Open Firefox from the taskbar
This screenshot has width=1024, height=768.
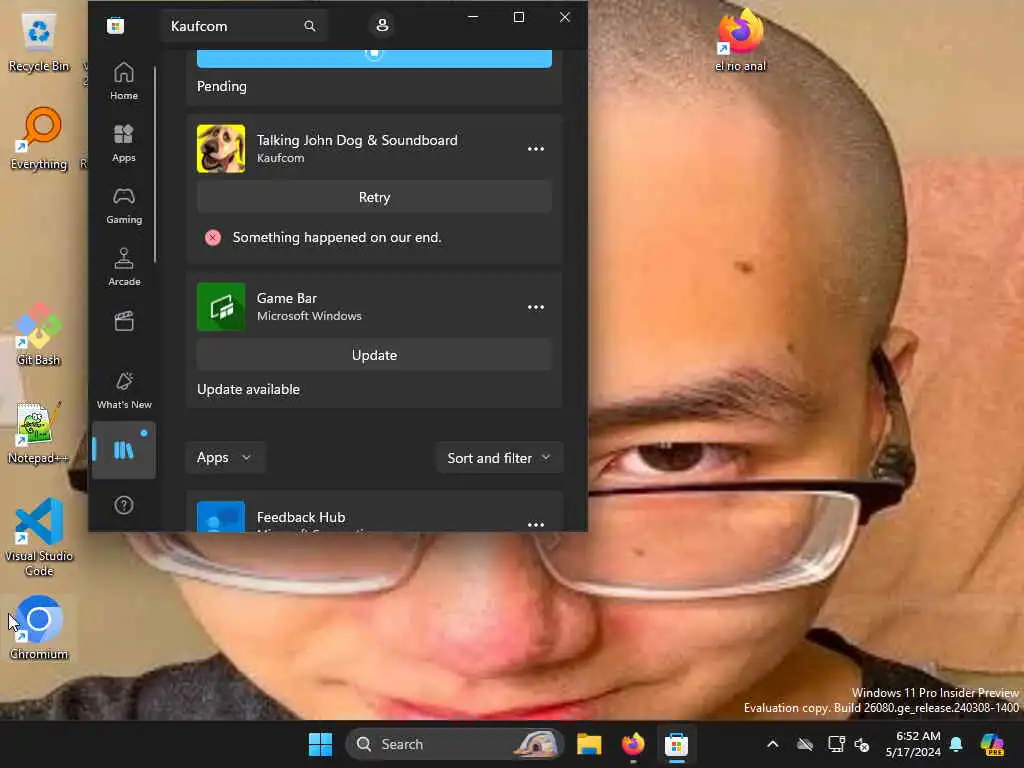[x=633, y=744]
